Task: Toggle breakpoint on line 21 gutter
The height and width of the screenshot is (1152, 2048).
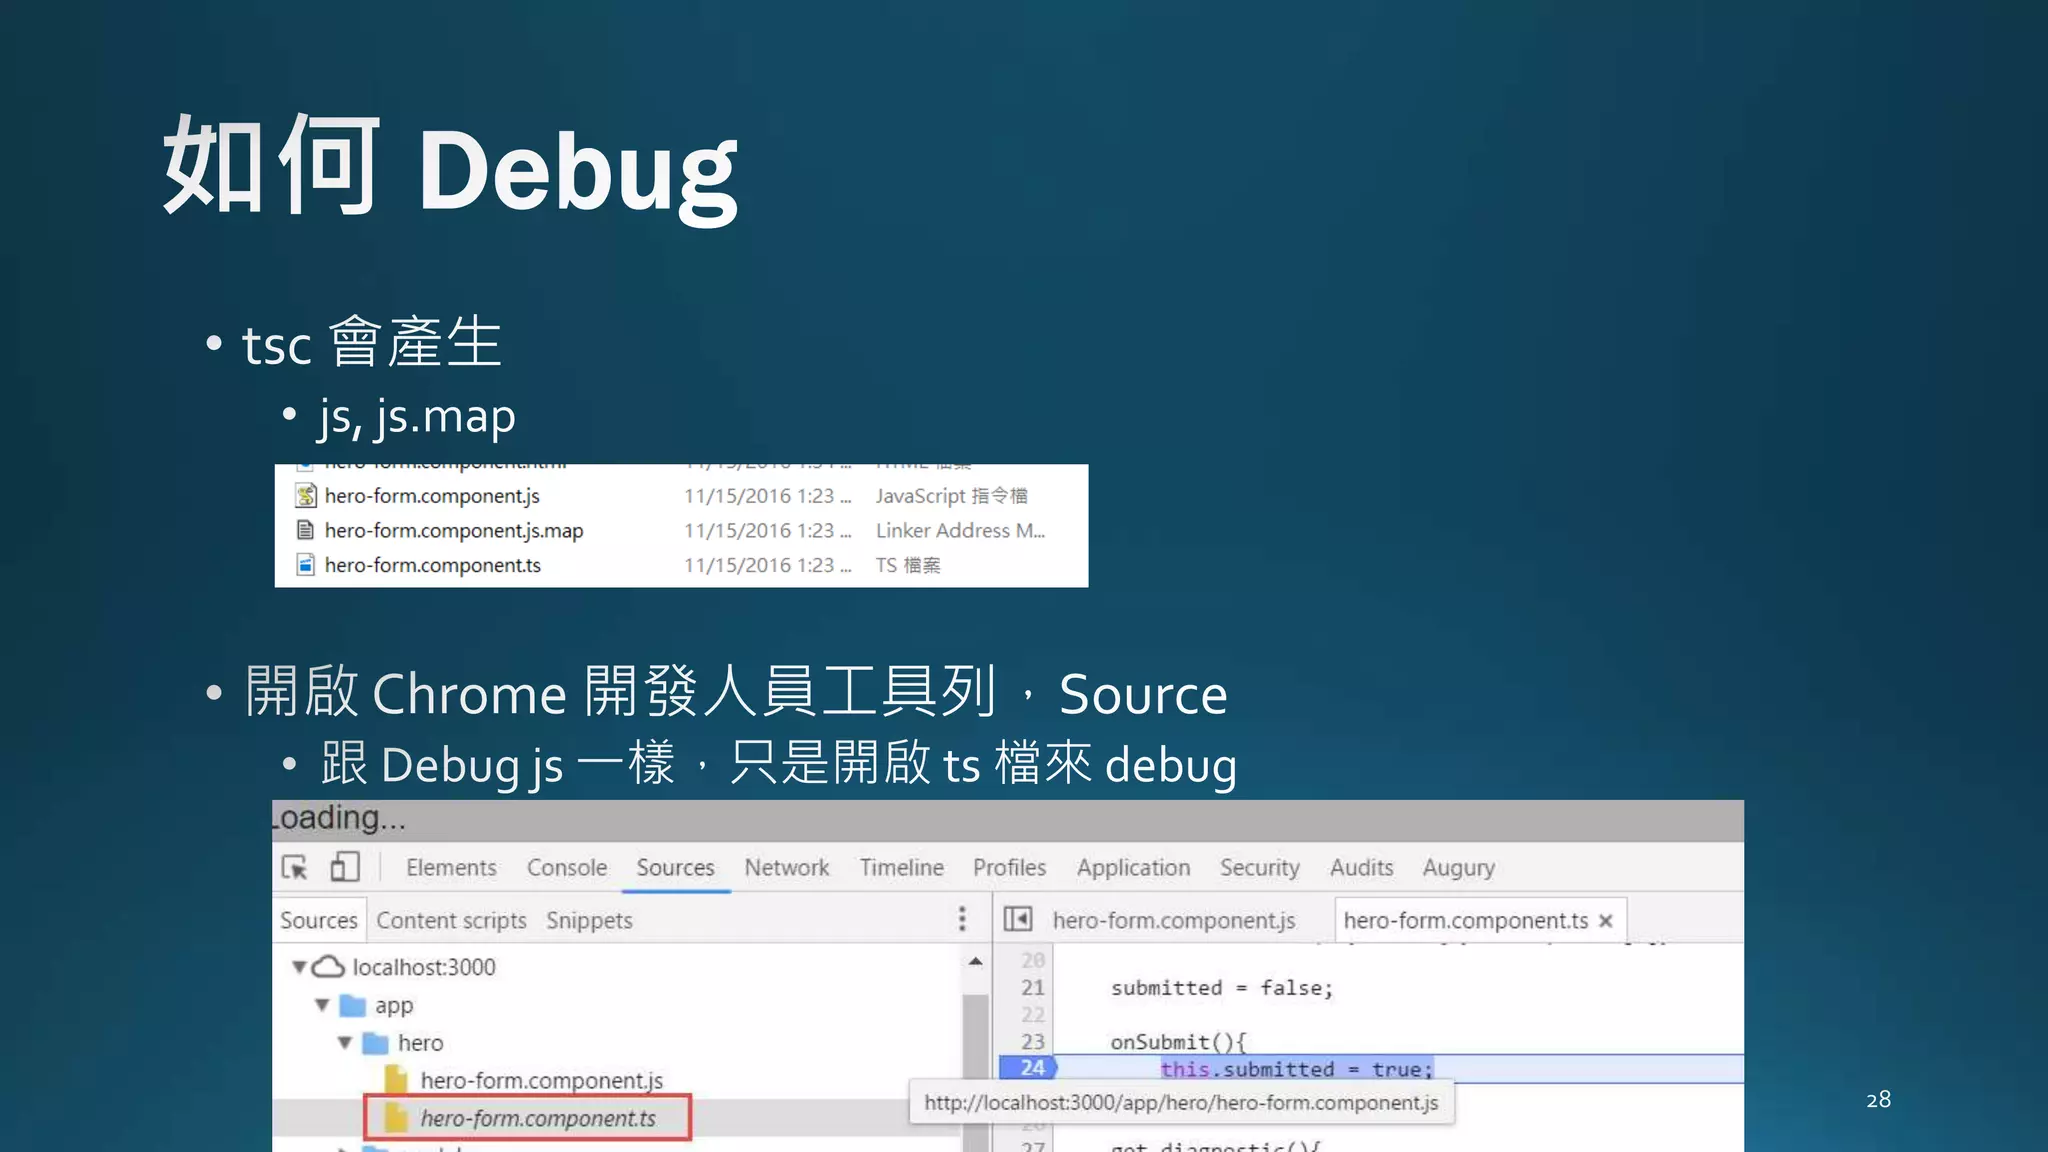Action: pyautogui.click(x=1032, y=988)
